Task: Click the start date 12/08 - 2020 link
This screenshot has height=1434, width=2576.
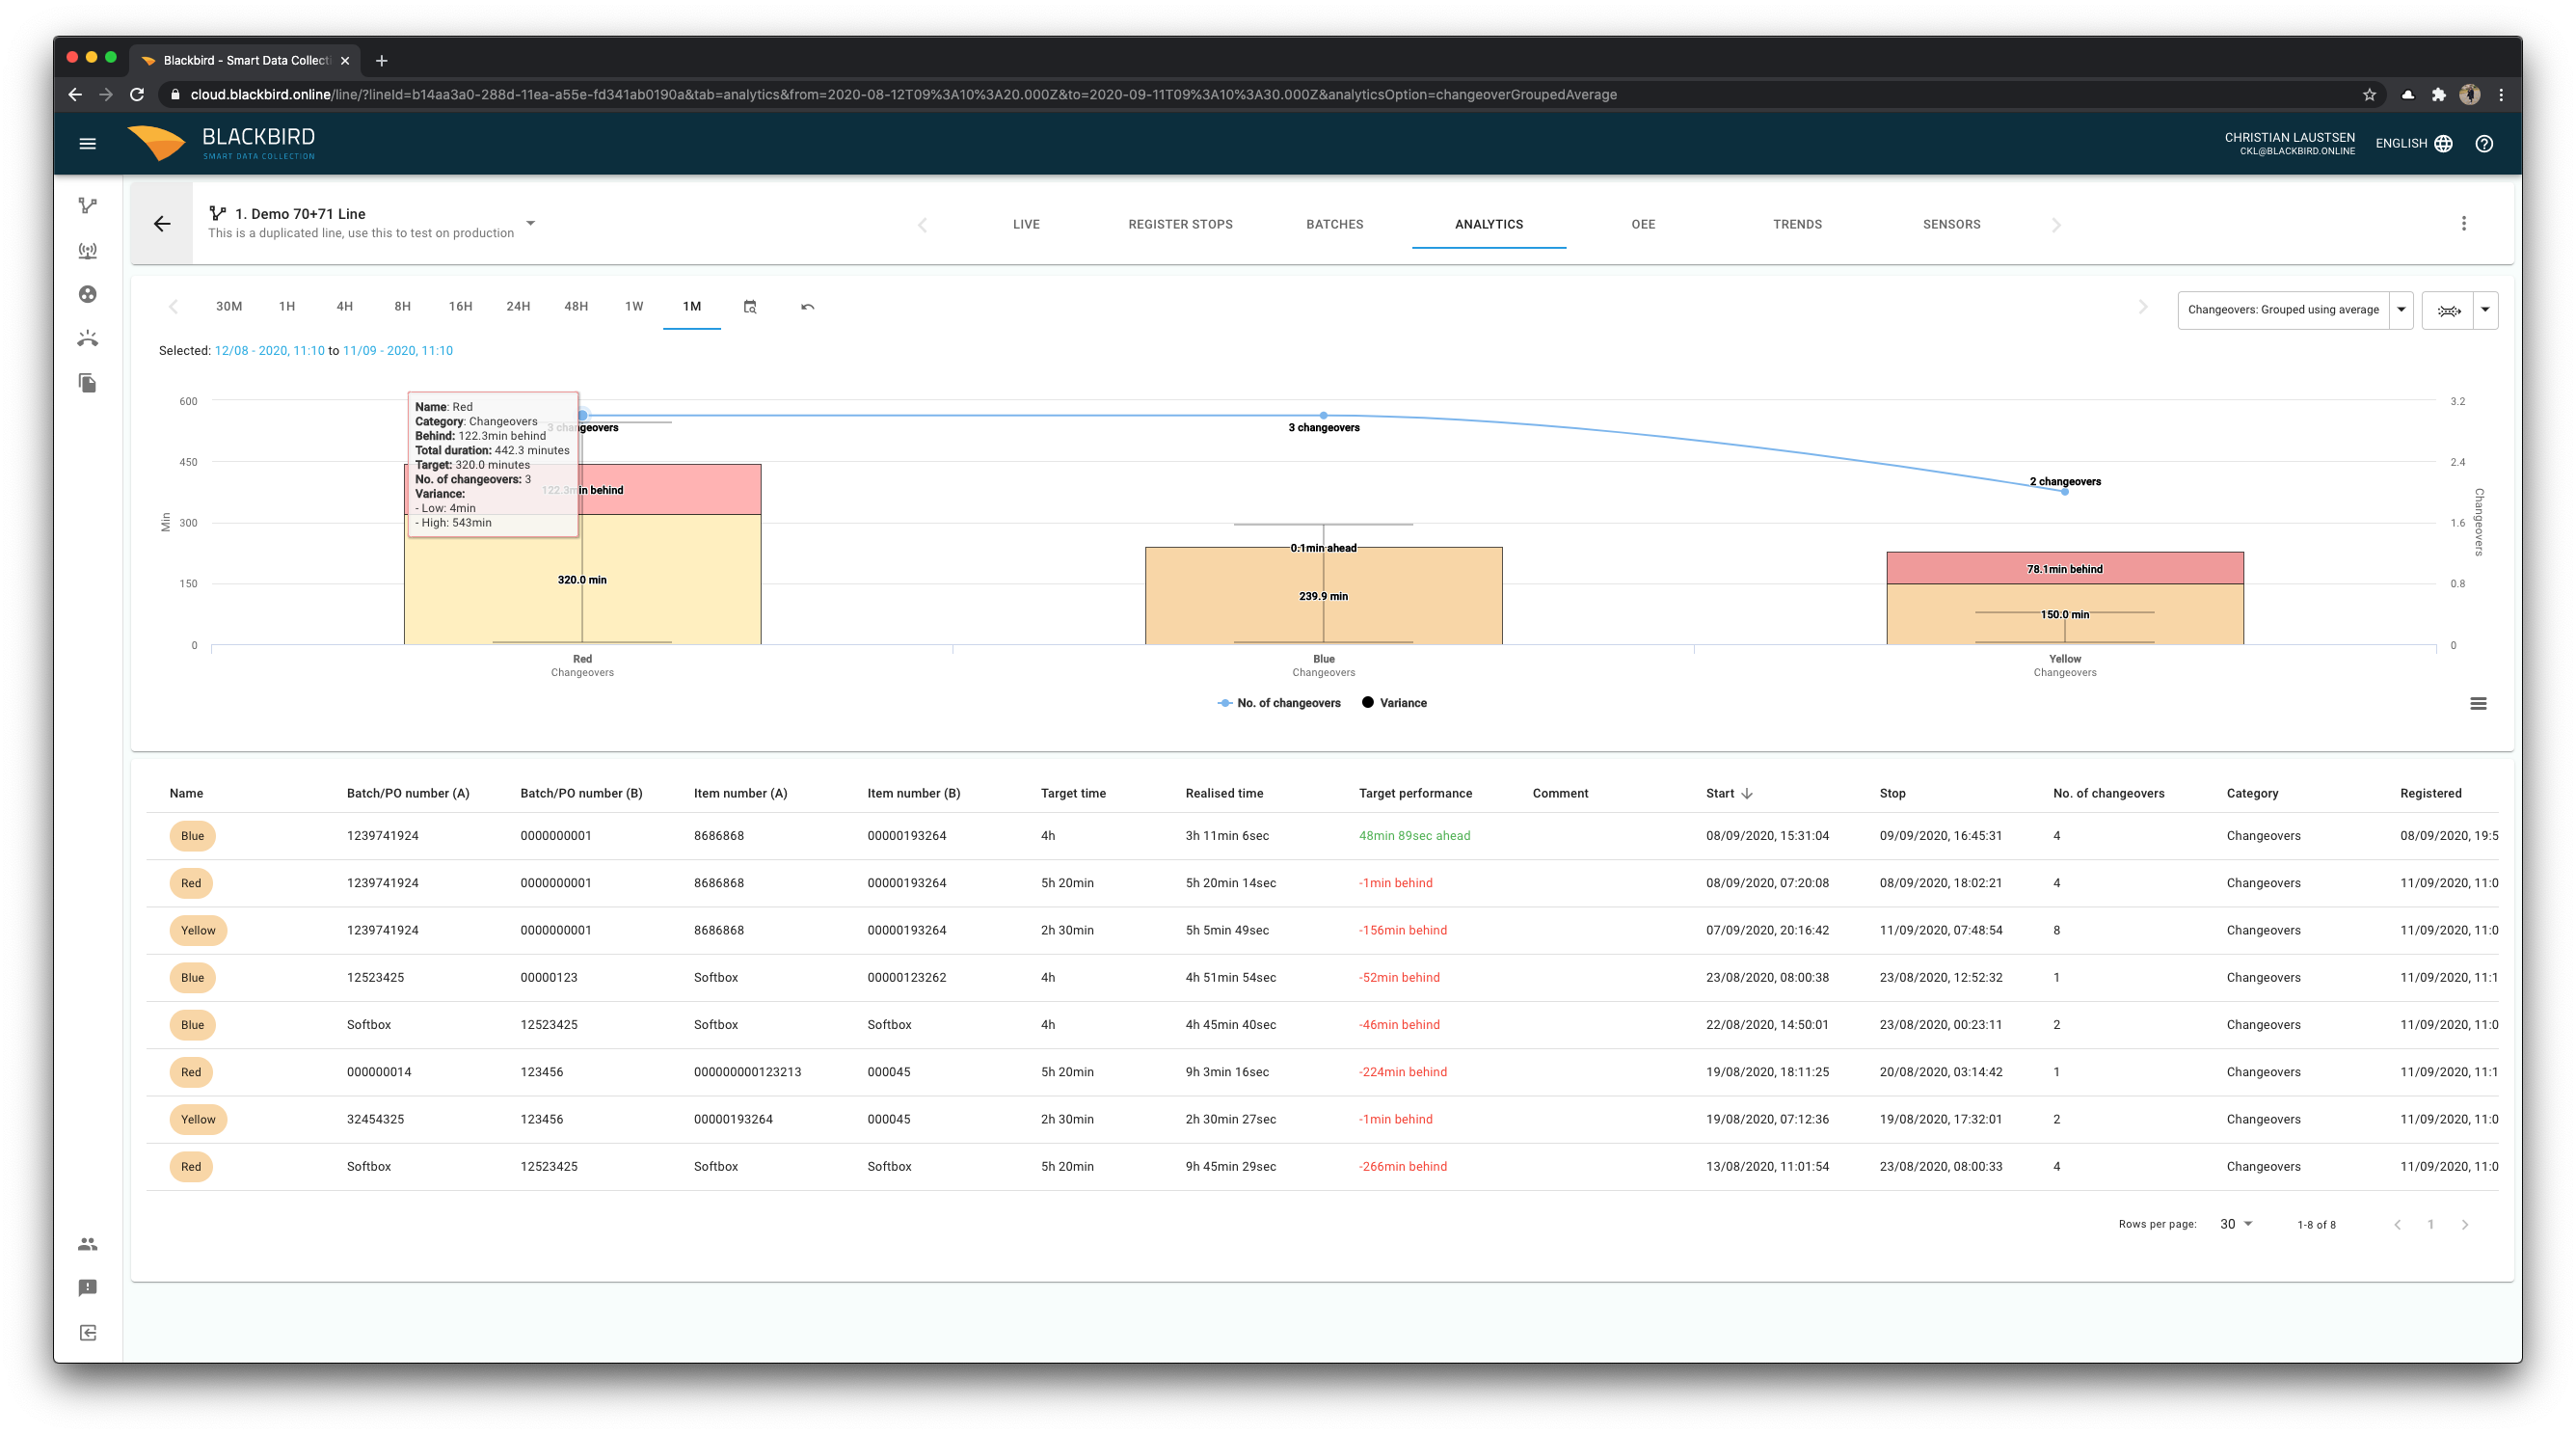Action: 269,351
